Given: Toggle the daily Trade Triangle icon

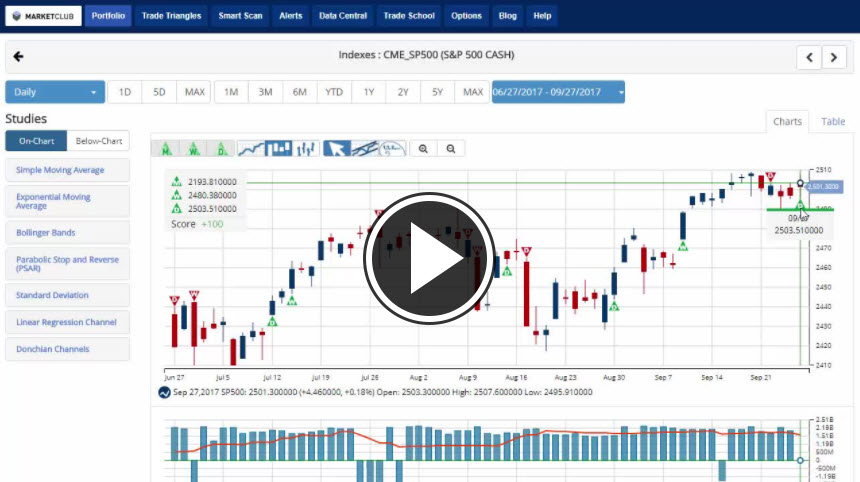Looking at the screenshot, I should [222, 148].
